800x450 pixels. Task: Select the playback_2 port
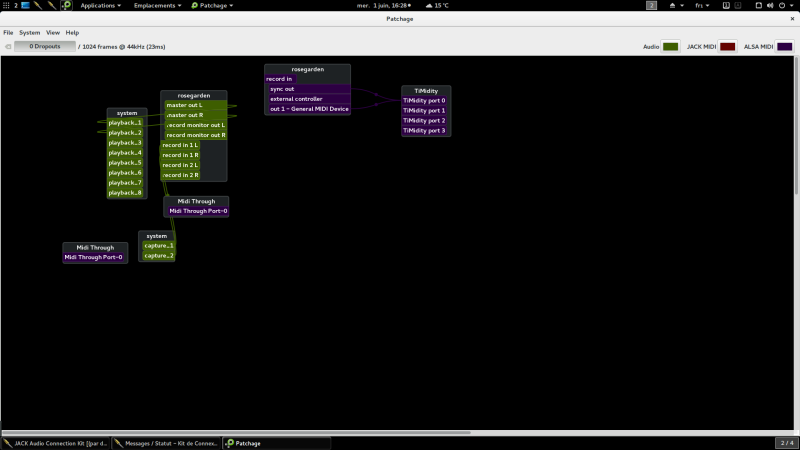125,133
